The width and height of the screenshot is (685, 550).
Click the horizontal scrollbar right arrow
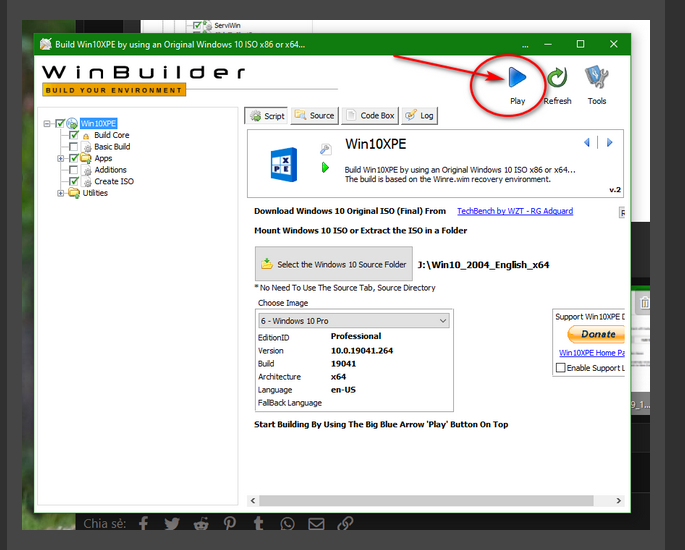click(x=619, y=501)
